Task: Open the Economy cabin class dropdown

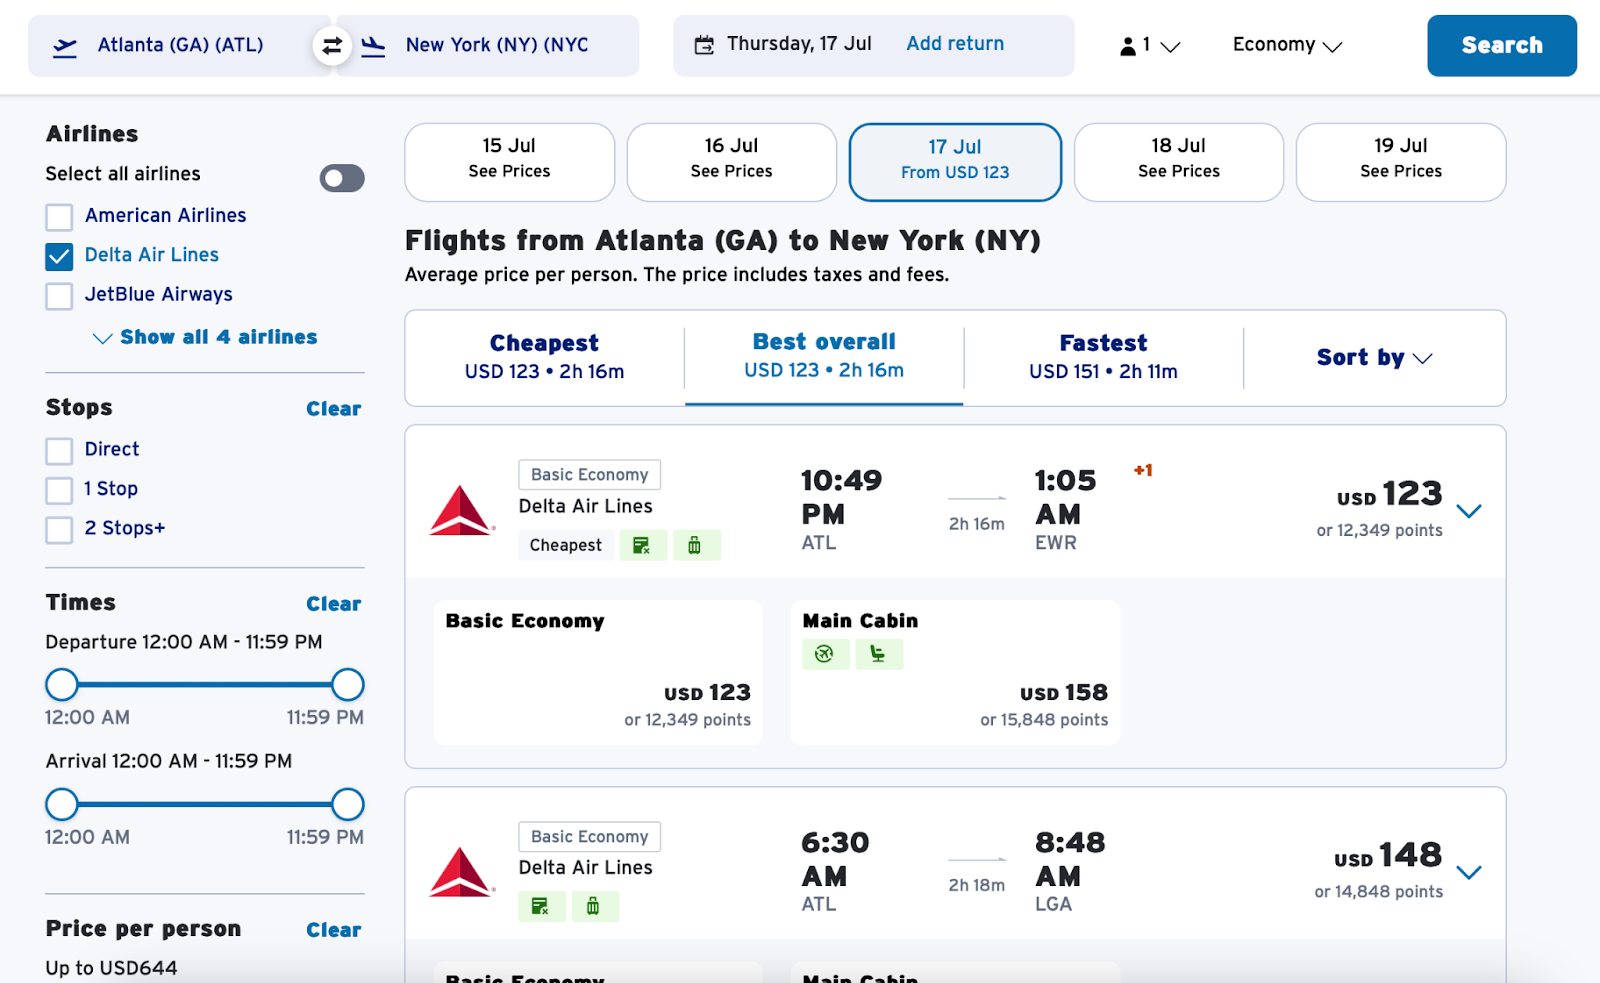Action: tap(1287, 46)
